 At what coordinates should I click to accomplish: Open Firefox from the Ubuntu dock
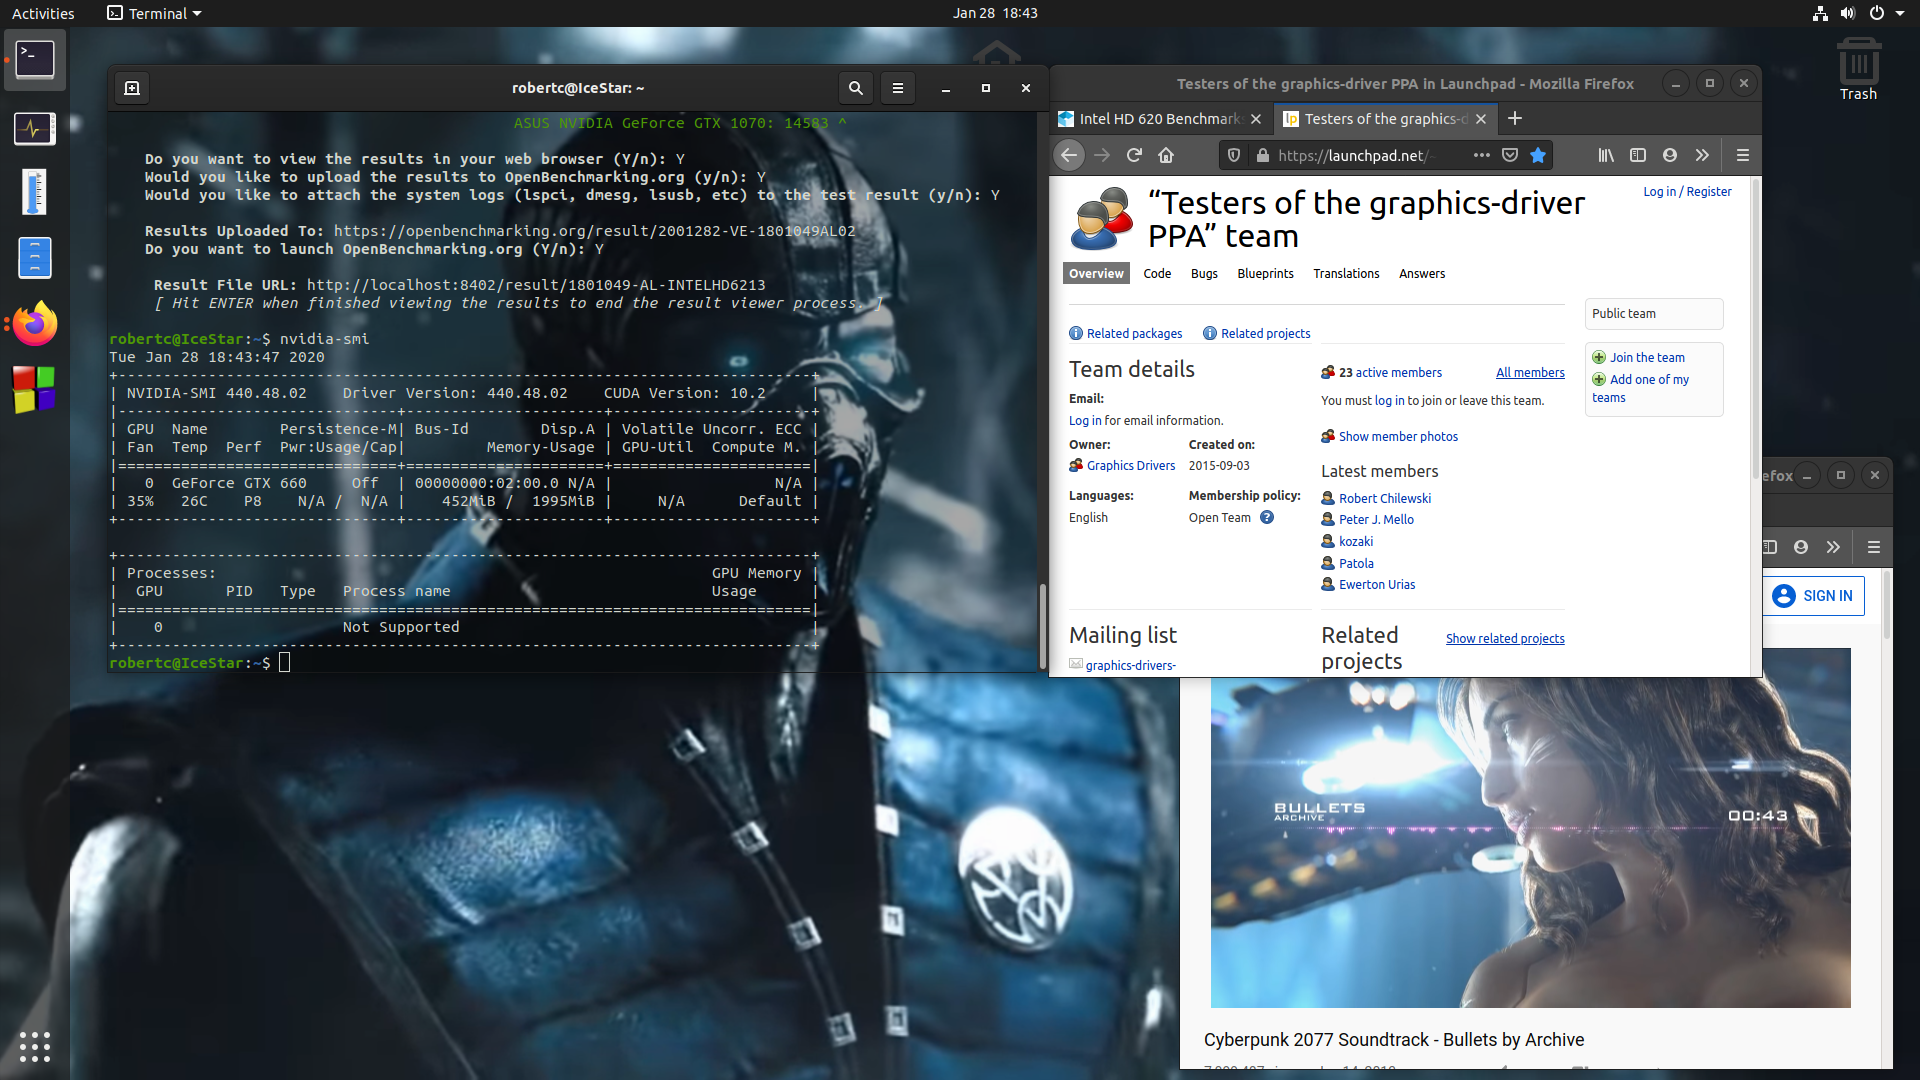[x=35, y=324]
